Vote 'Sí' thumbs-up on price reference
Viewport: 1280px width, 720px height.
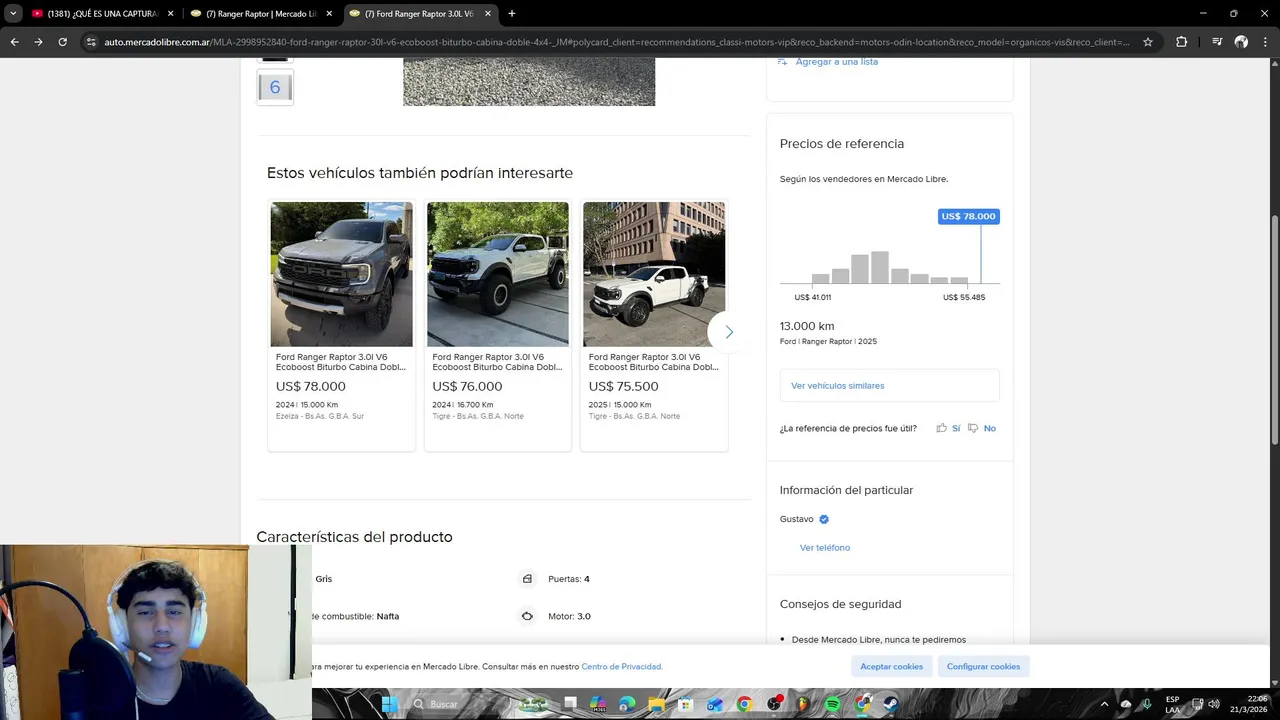(948, 428)
